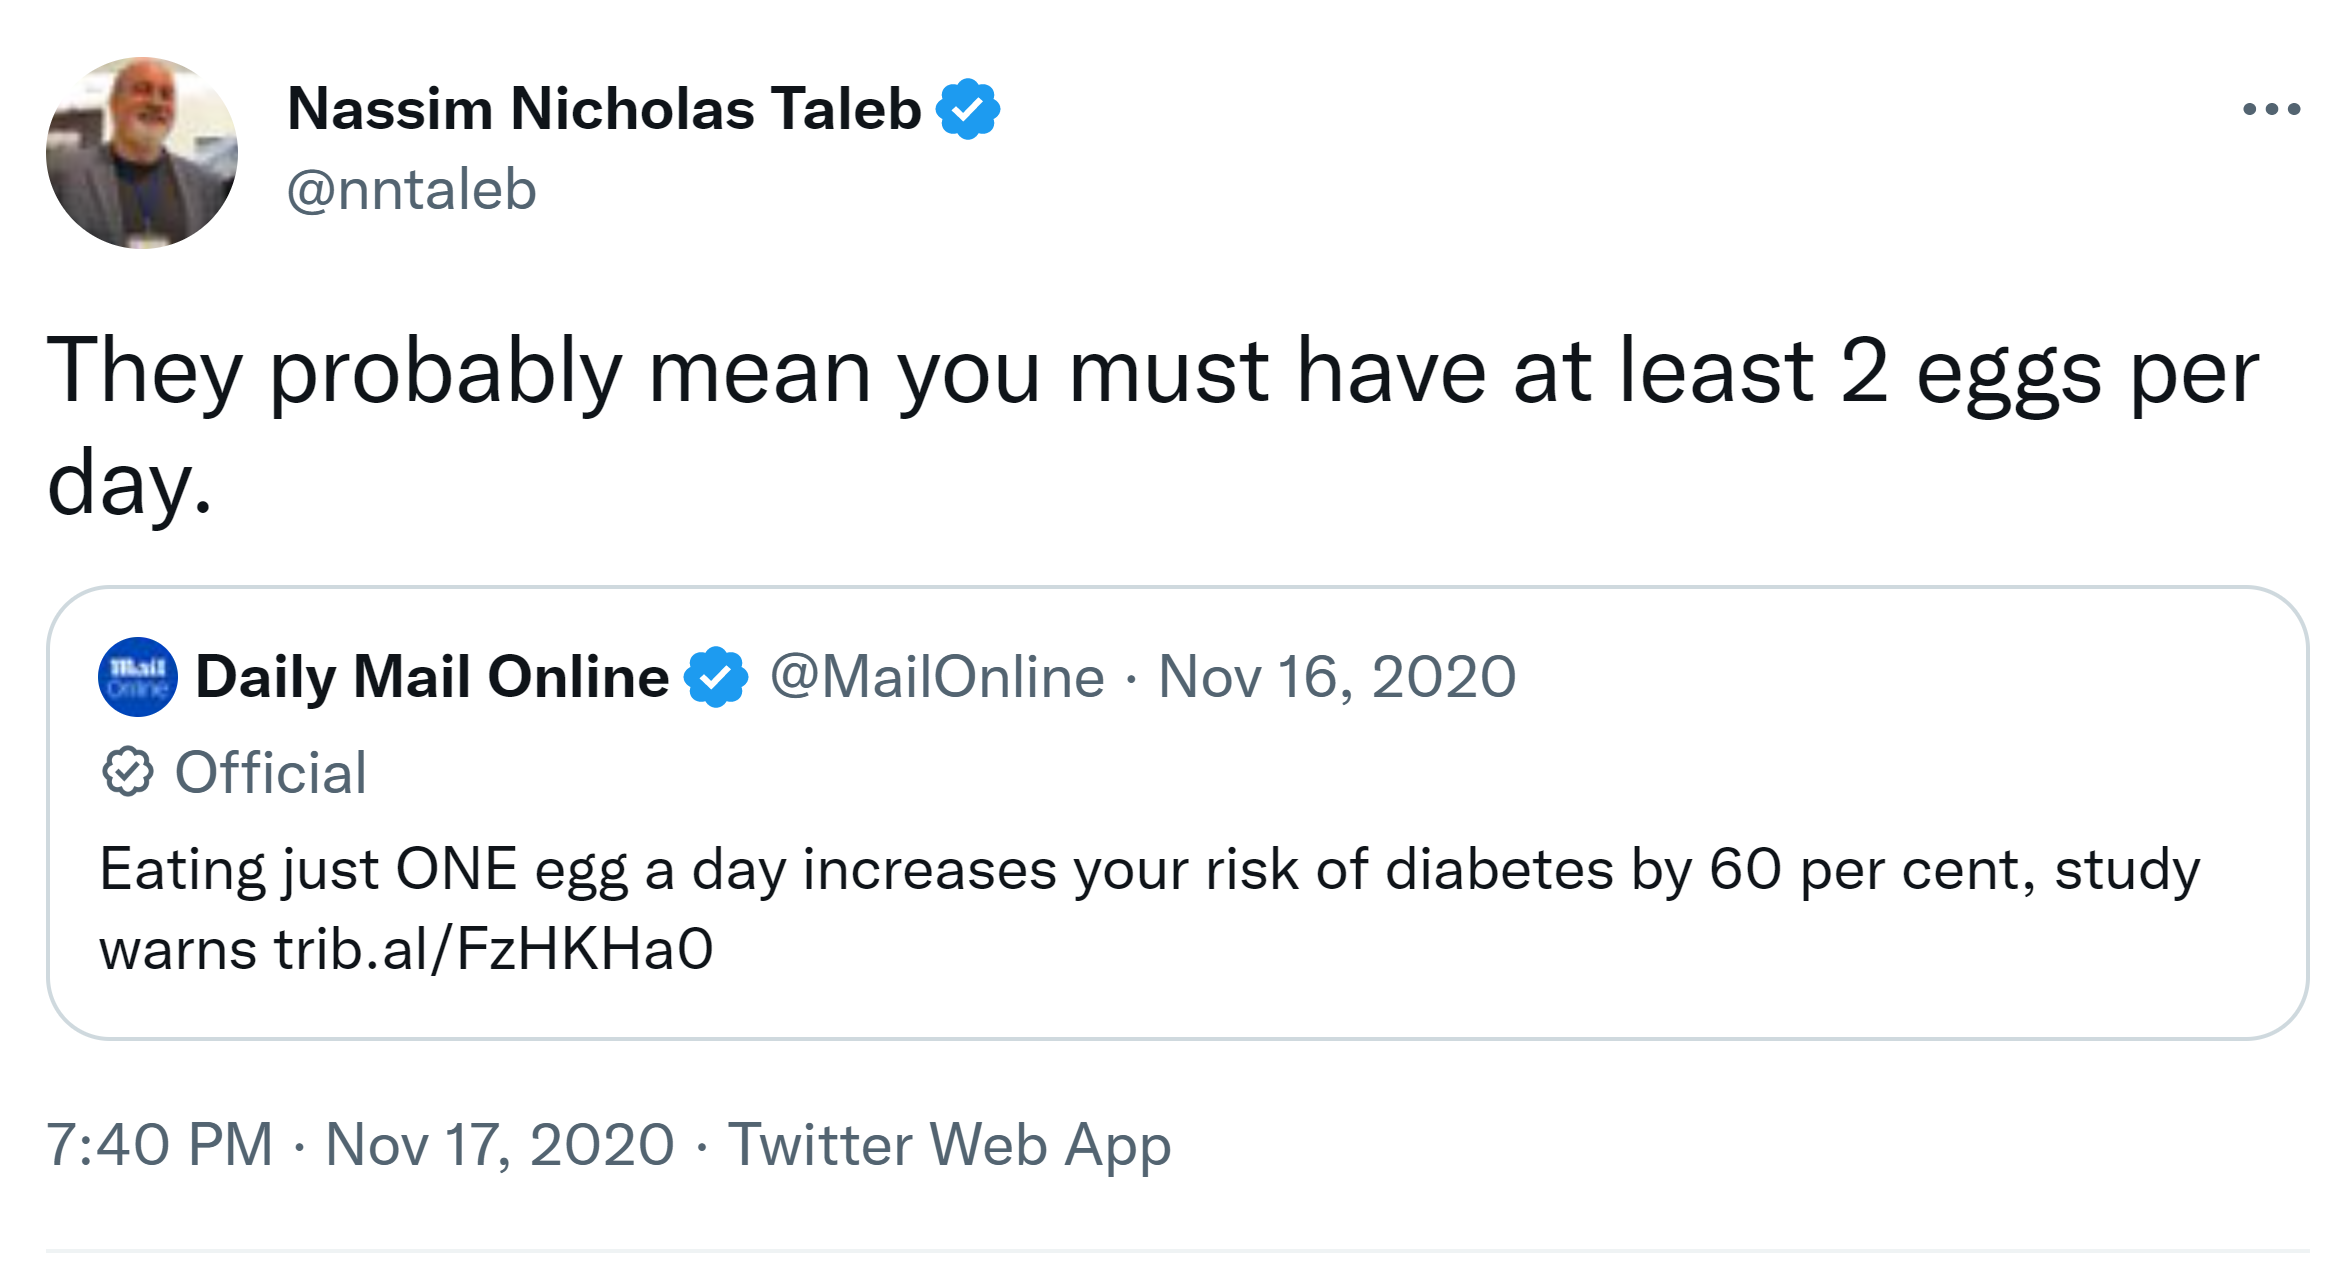Click the Daily Mail Online account name
2352x1283 pixels.
coord(432,677)
